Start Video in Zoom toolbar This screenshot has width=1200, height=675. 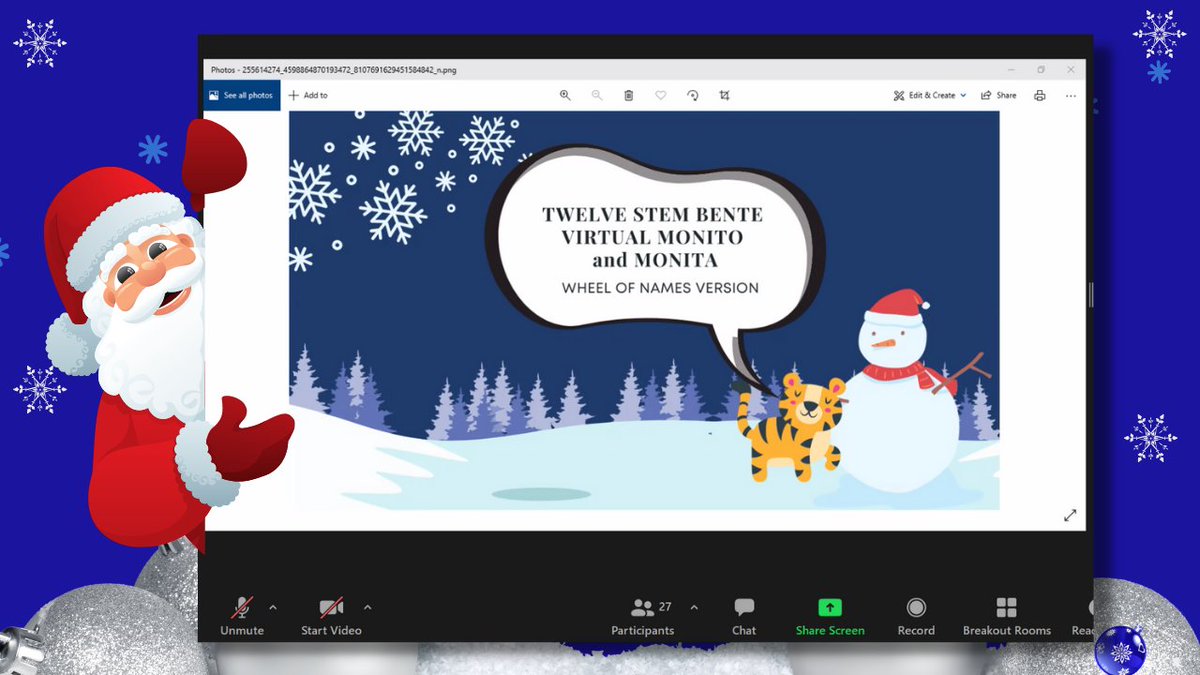point(331,616)
